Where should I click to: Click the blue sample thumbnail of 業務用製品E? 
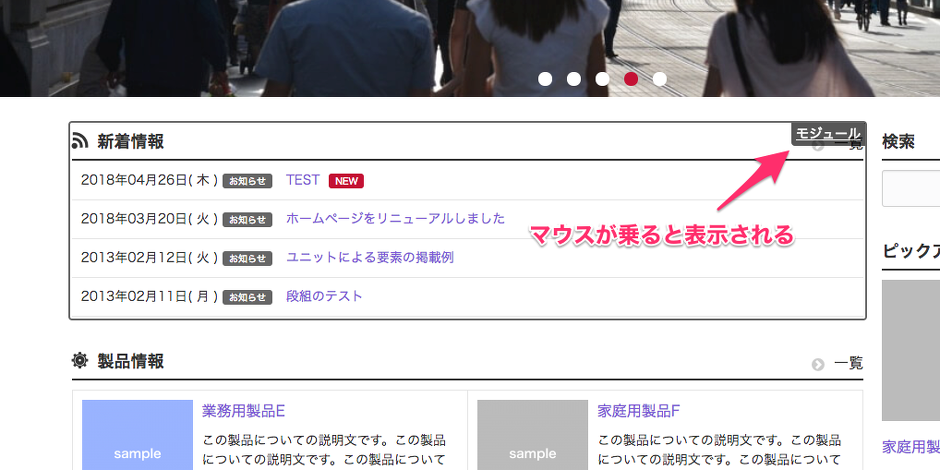(x=137, y=435)
